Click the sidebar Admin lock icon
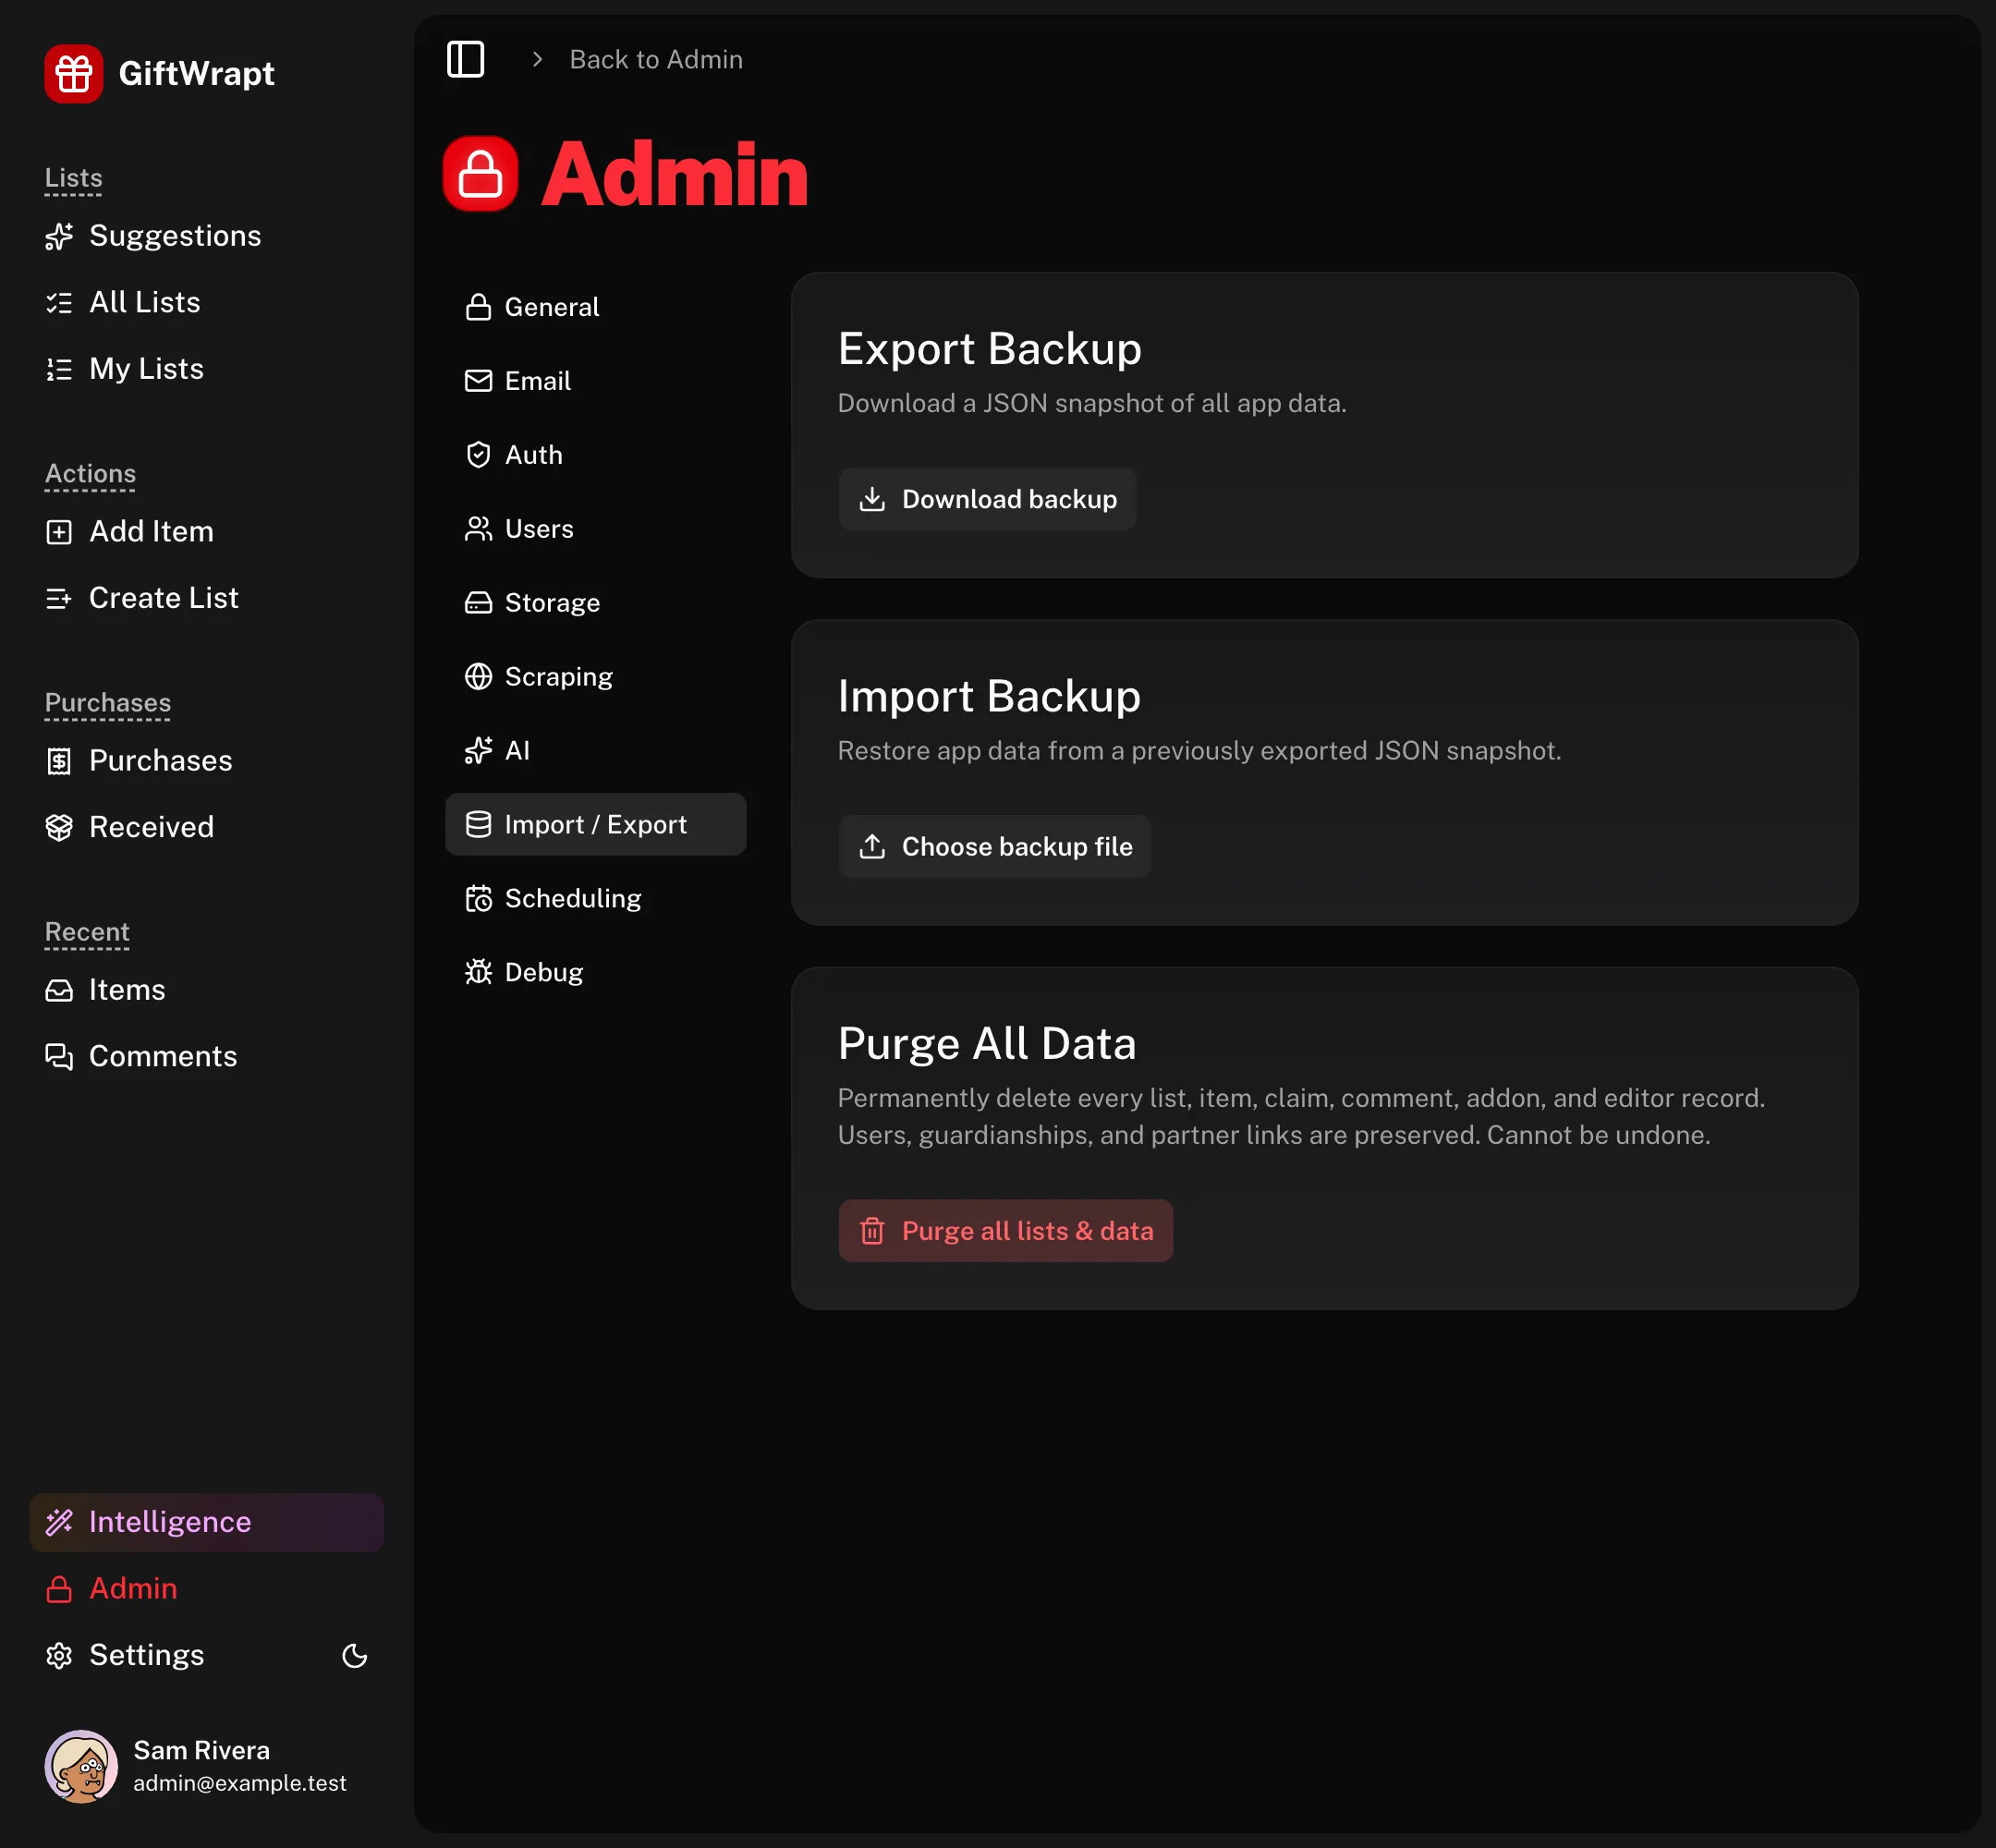The image size is (1996, 1848). click(59, 1589)
